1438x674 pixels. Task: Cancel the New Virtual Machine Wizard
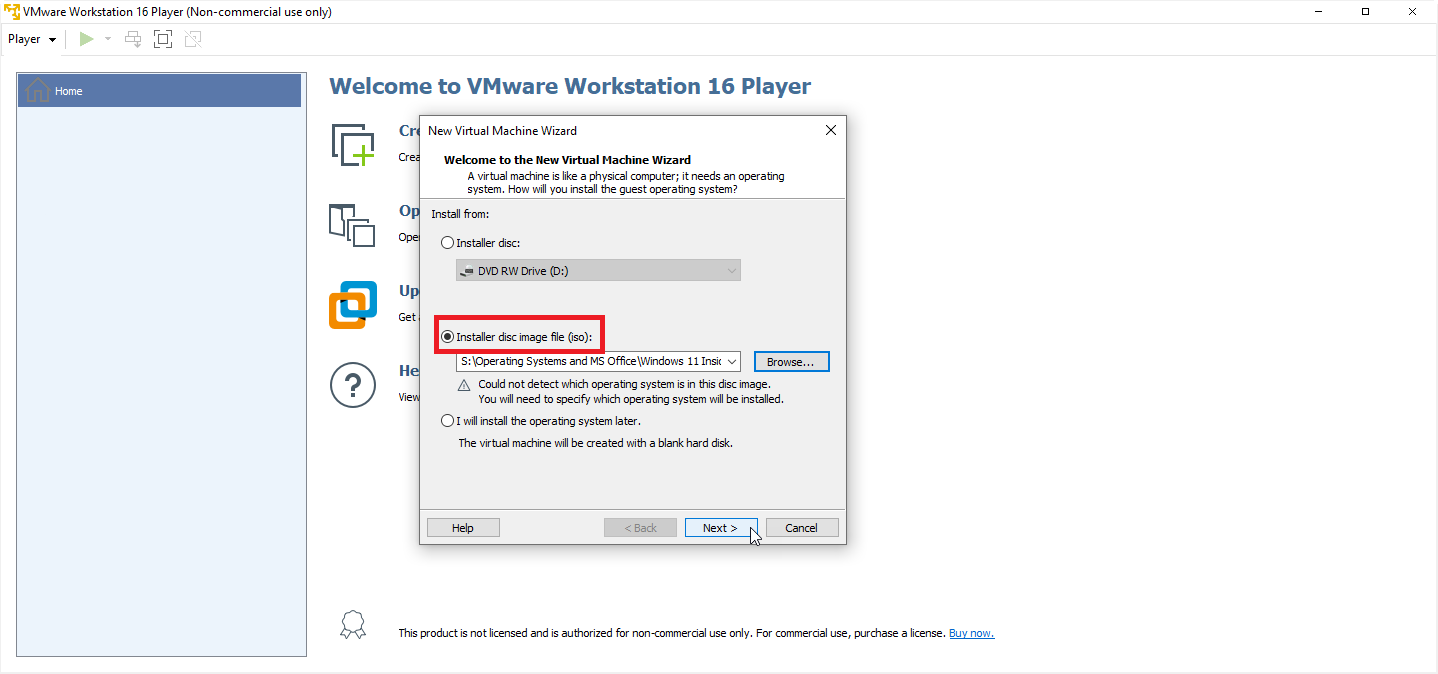tap(802, 528)
